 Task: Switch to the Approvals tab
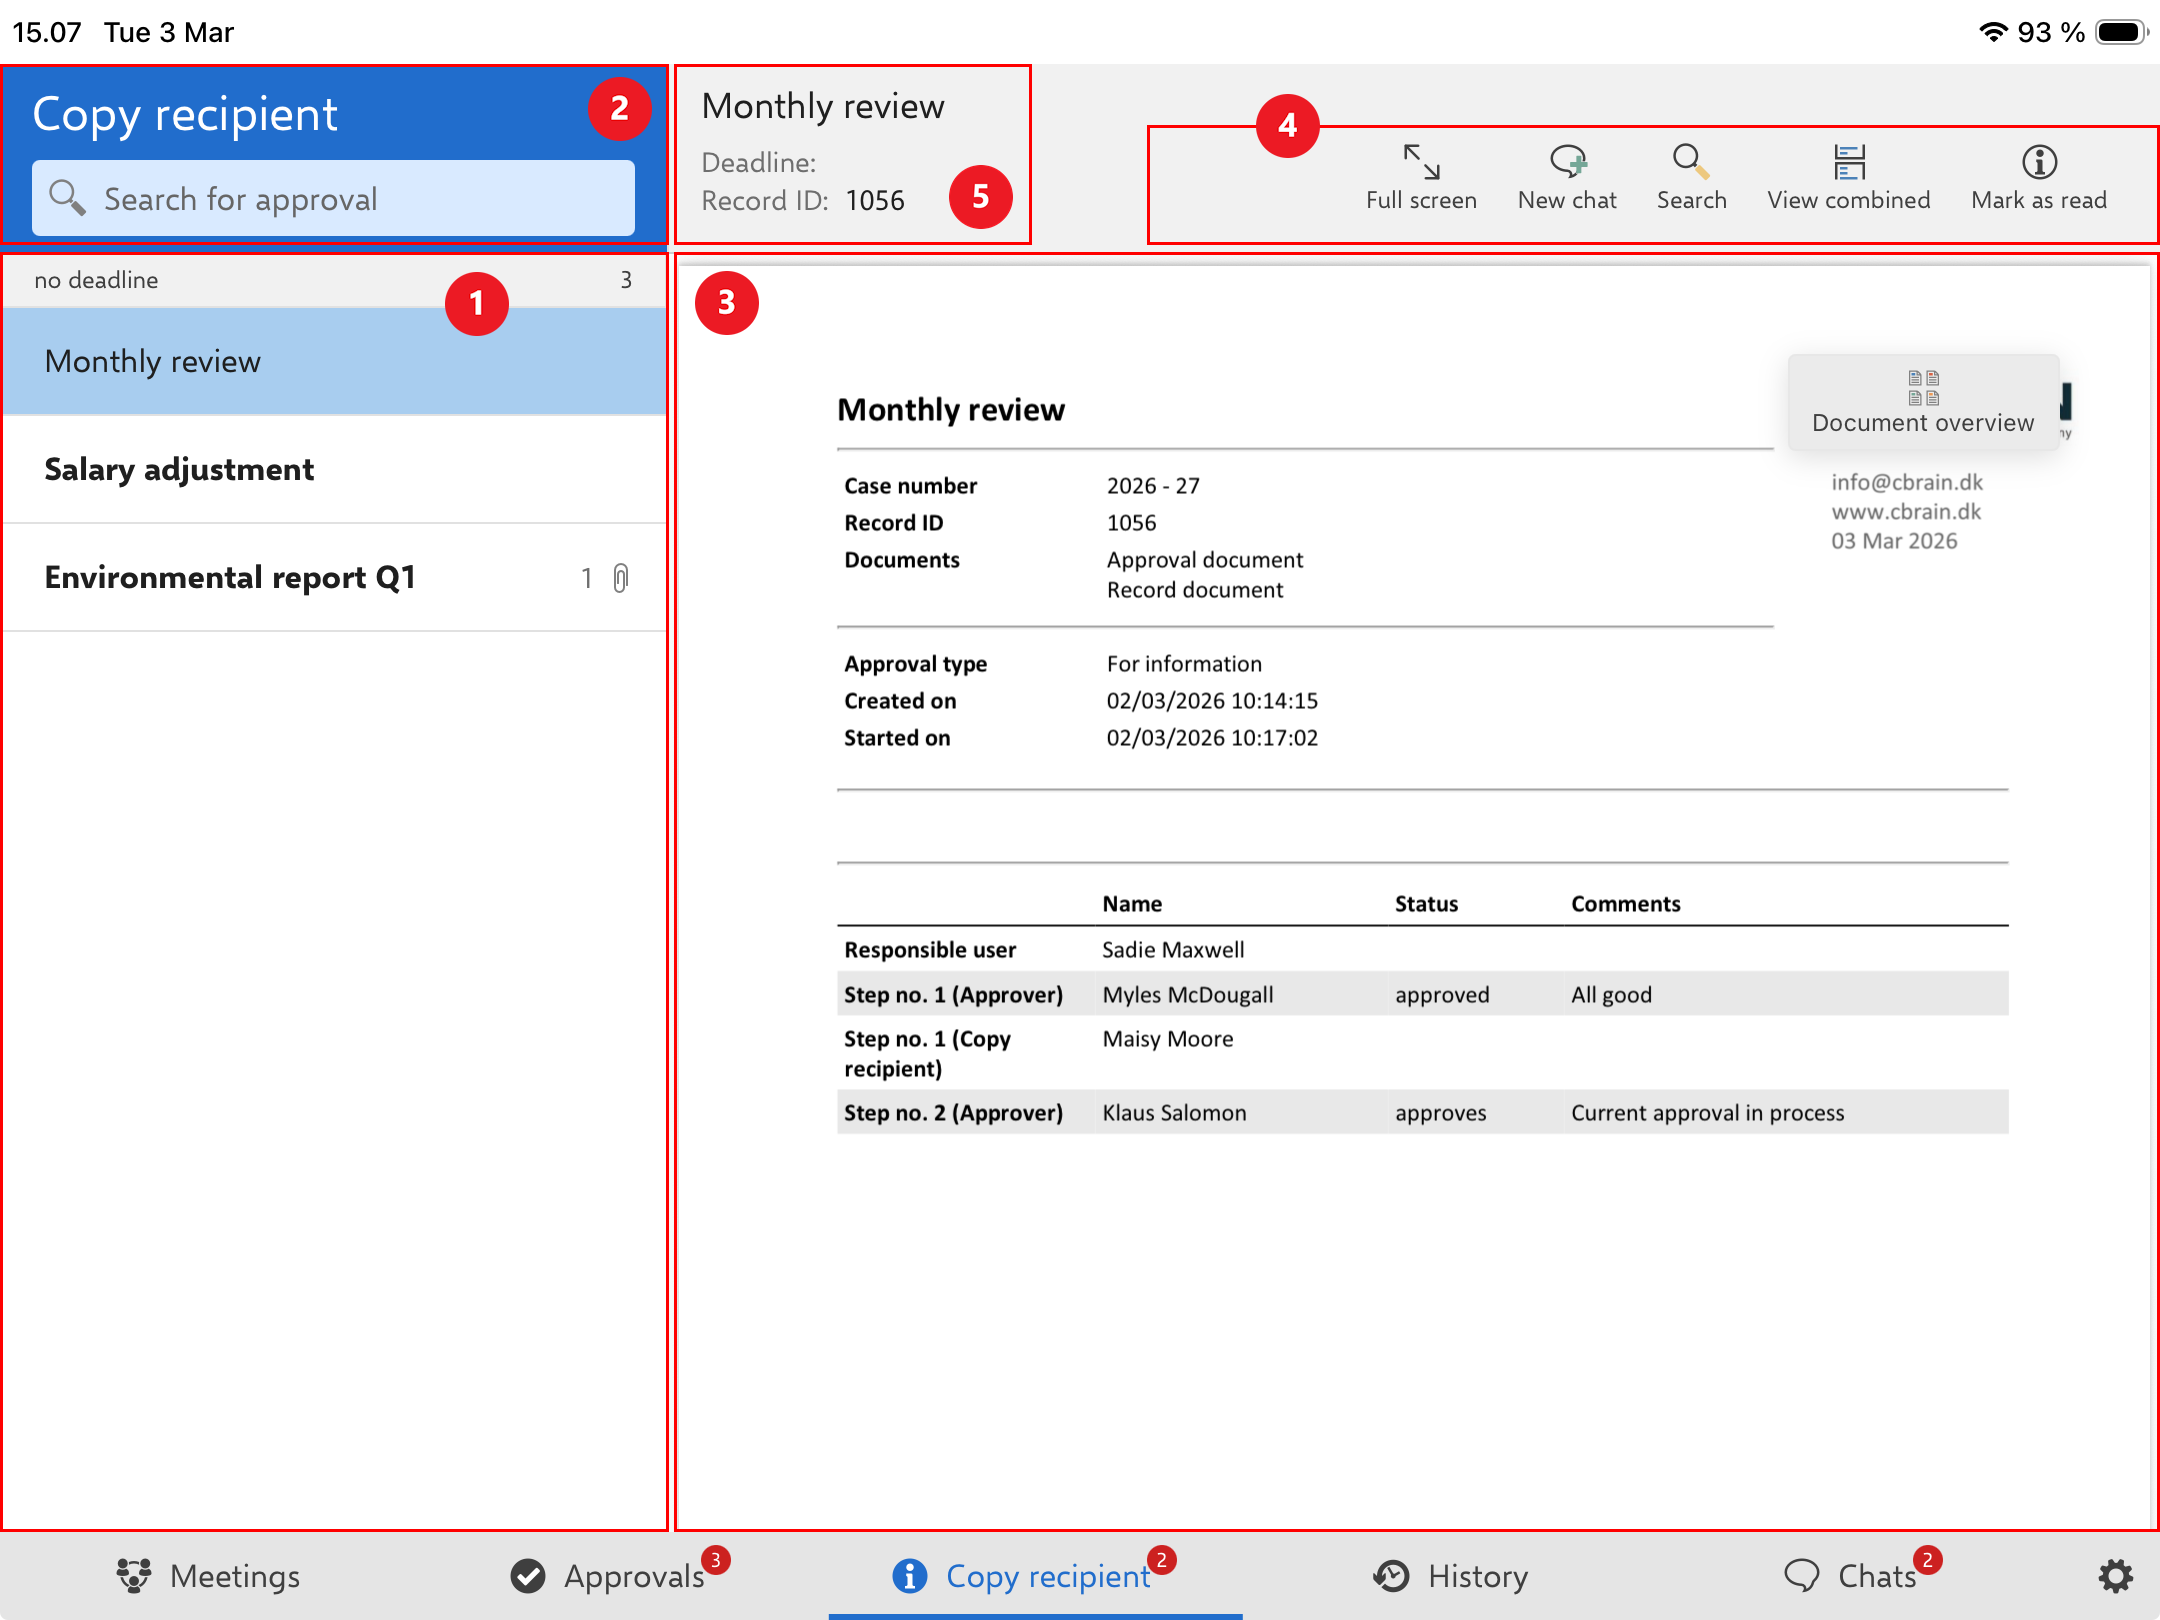pyautogui.click(x=608, y=1576)
